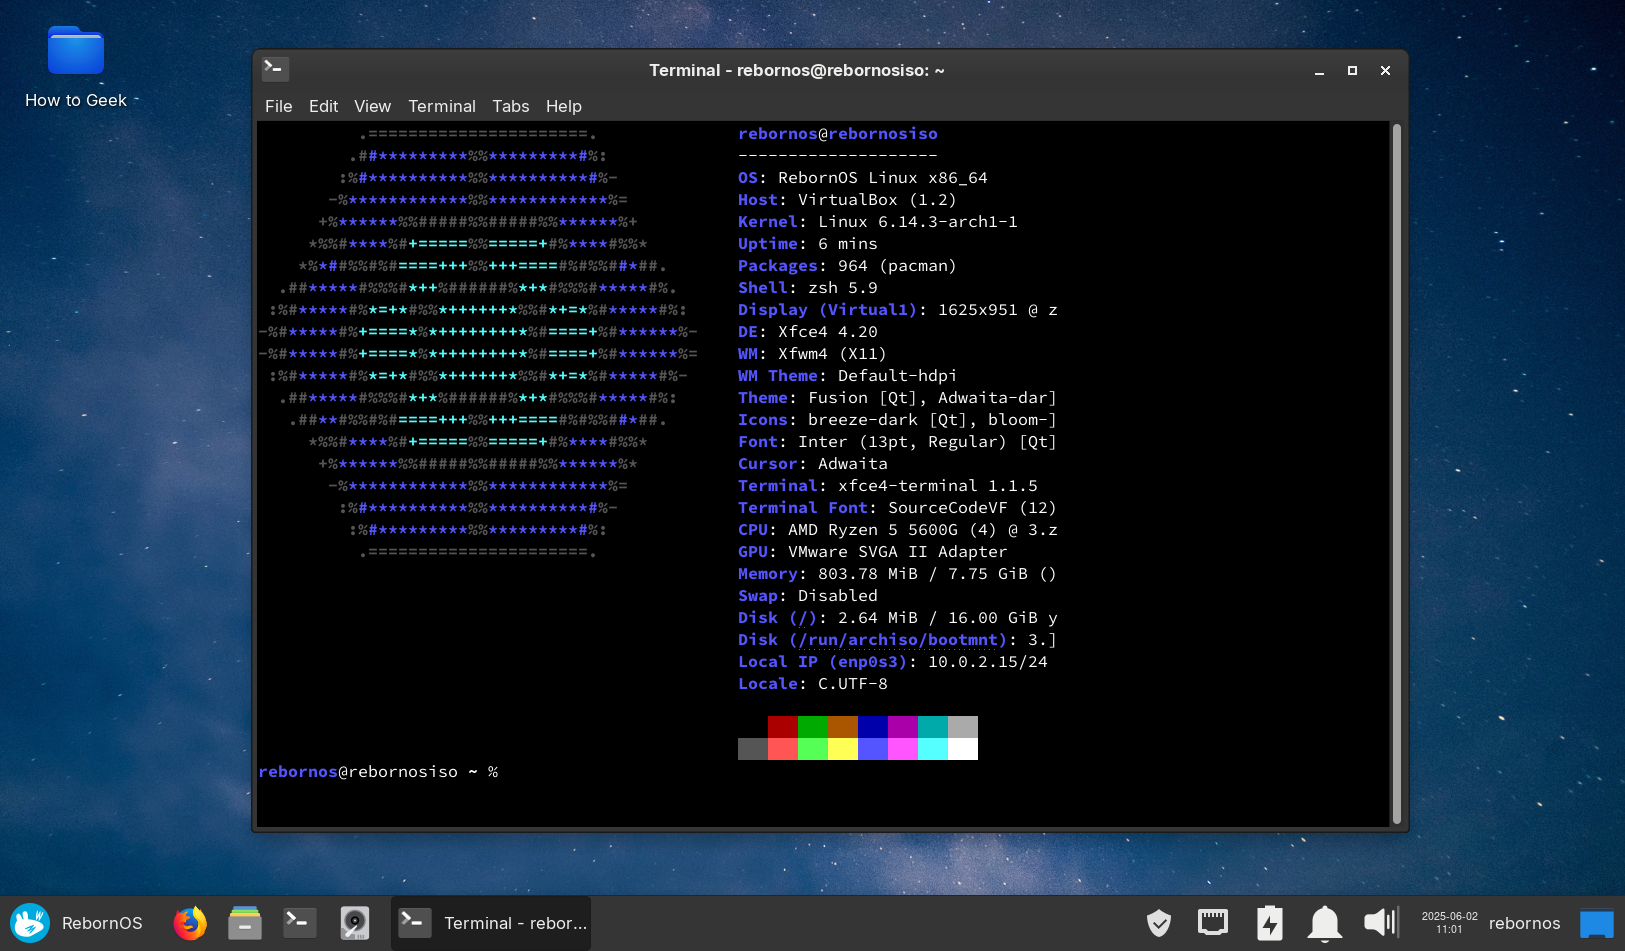Click the shield security tray icon

(1158, 923)
